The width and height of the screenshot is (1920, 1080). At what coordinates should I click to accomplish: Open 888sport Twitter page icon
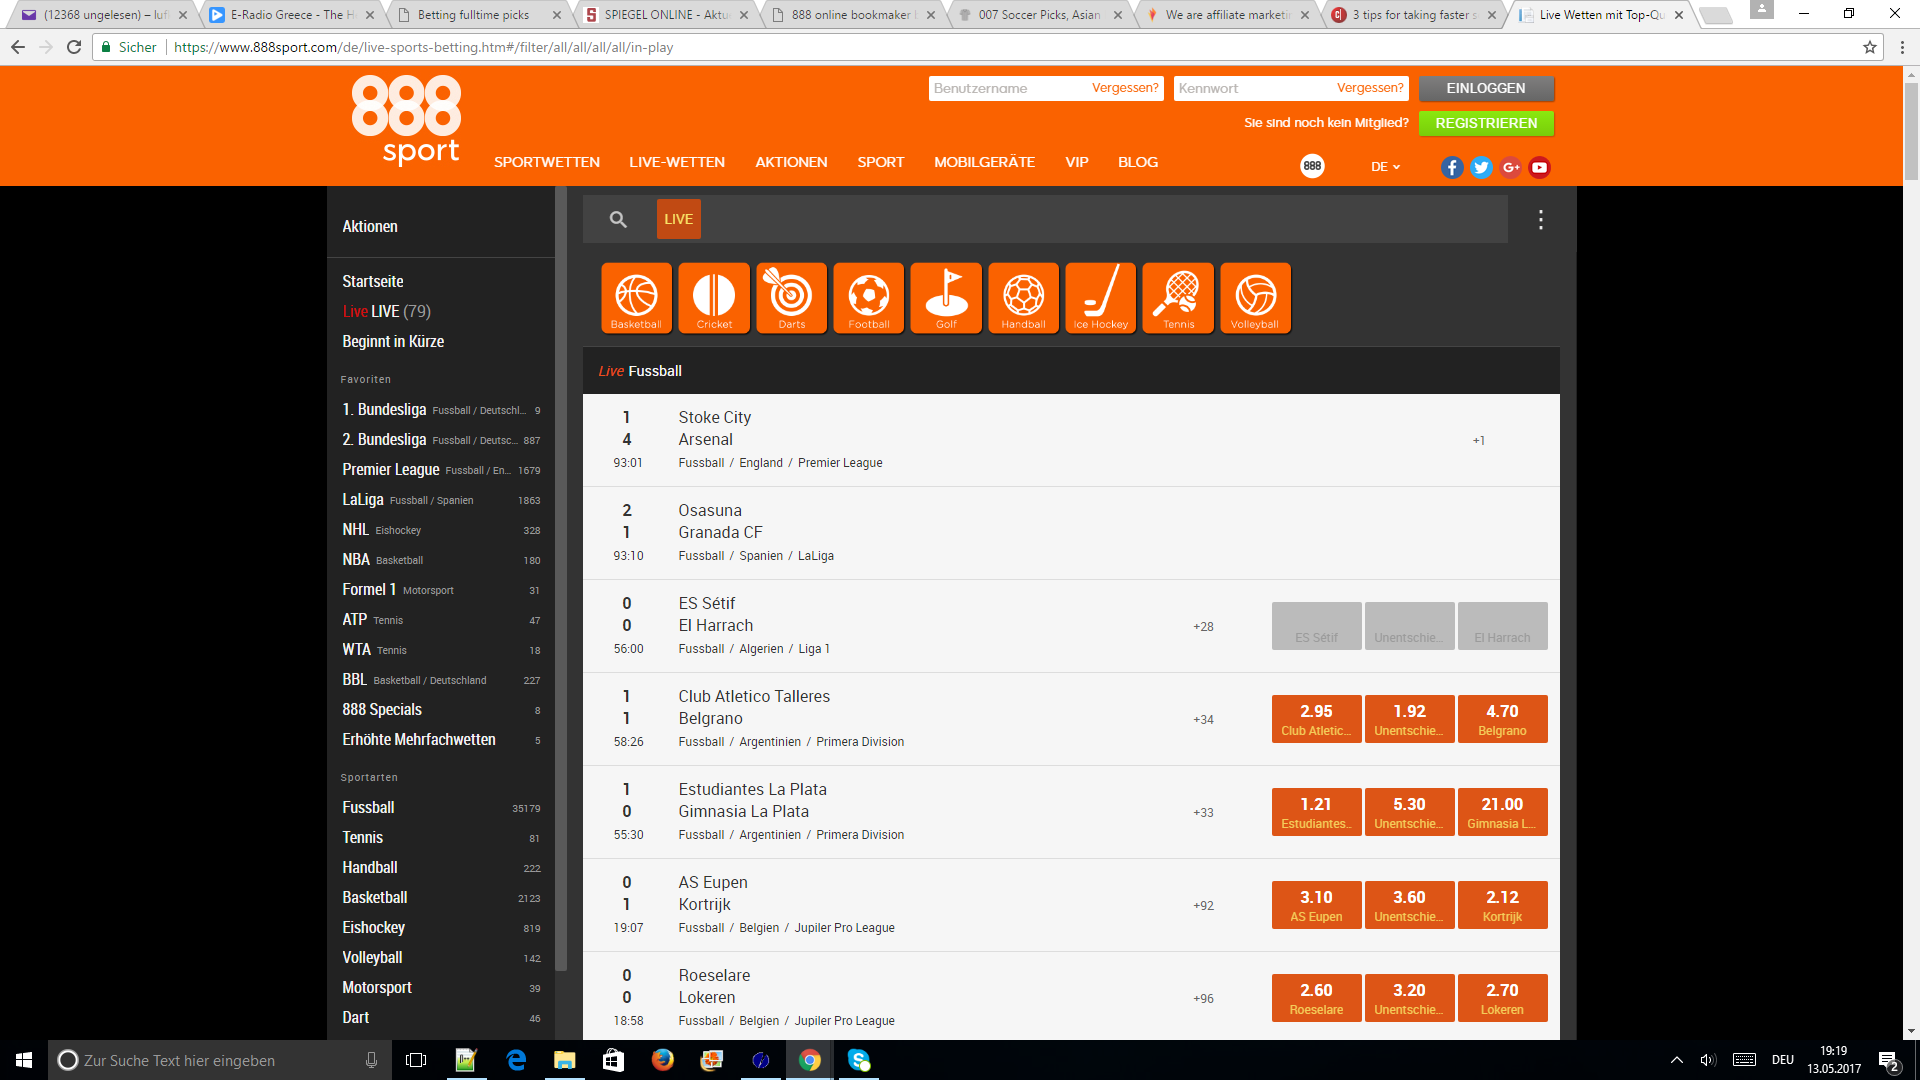(x=1481, y=167)
